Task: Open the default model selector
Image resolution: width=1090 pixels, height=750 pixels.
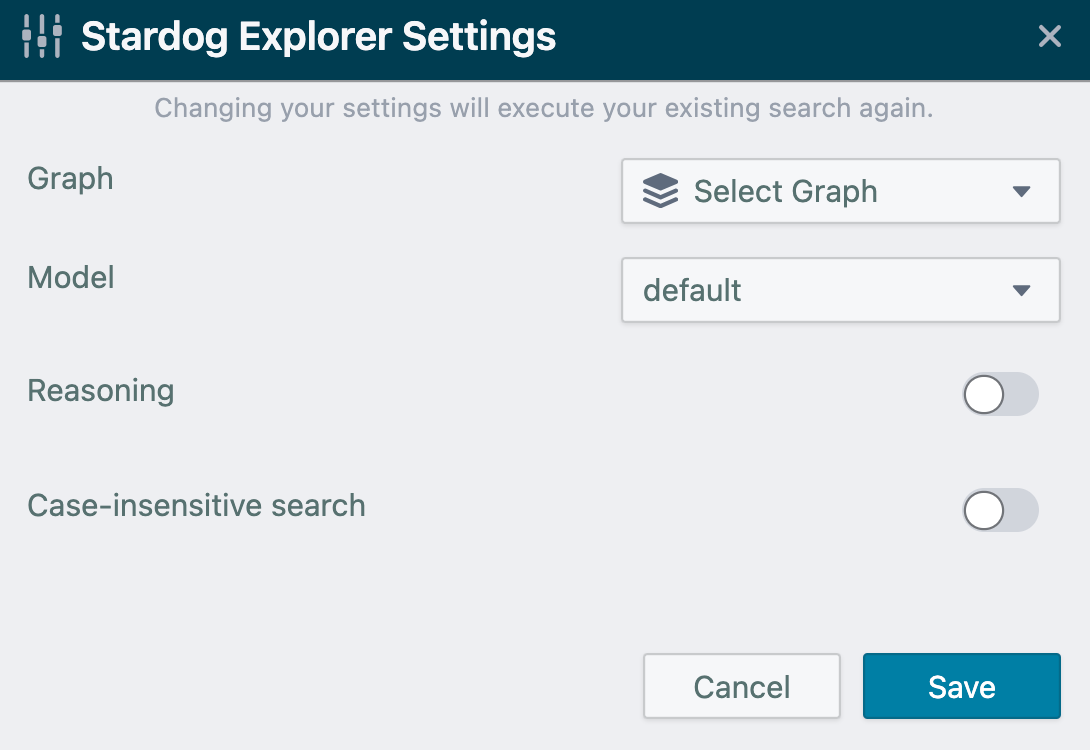Action: tap(840, 290)
